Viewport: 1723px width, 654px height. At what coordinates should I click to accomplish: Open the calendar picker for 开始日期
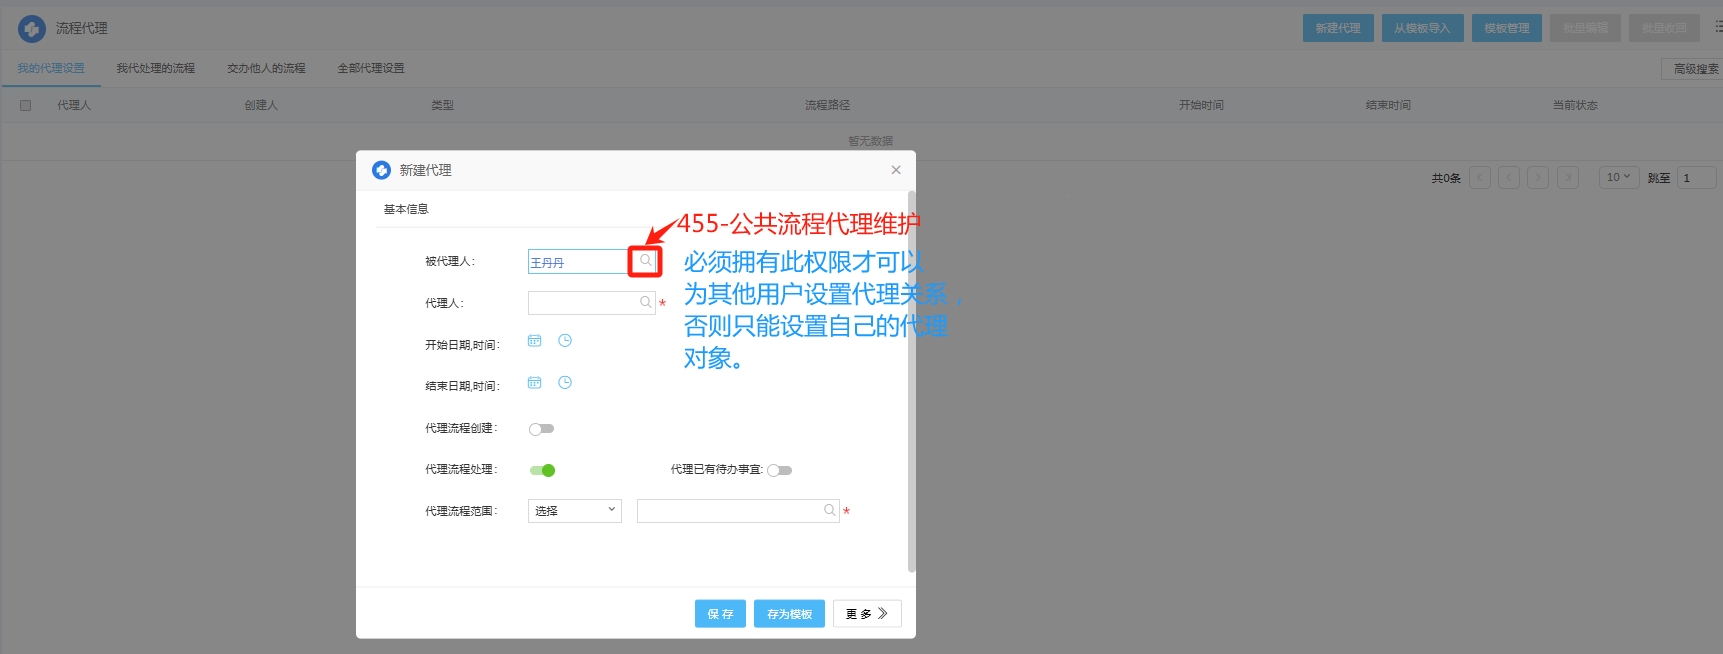tap(535, 341)
